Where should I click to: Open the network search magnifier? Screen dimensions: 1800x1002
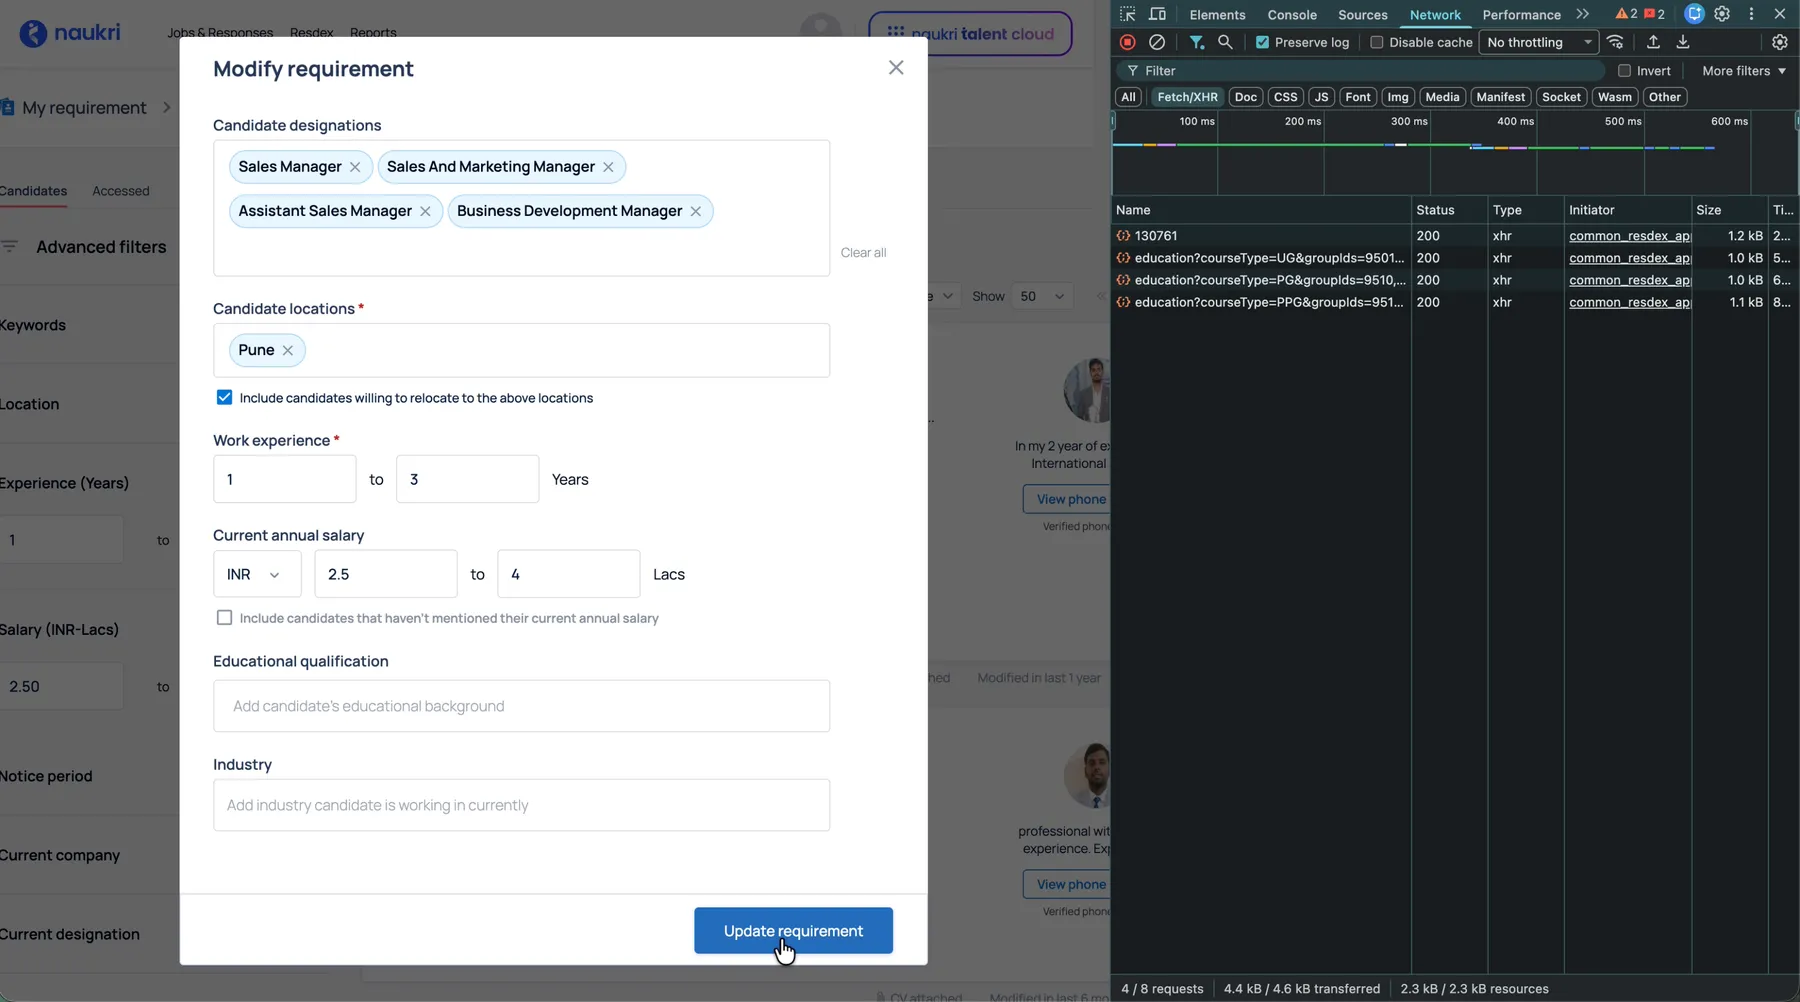tap(1225, 42)
